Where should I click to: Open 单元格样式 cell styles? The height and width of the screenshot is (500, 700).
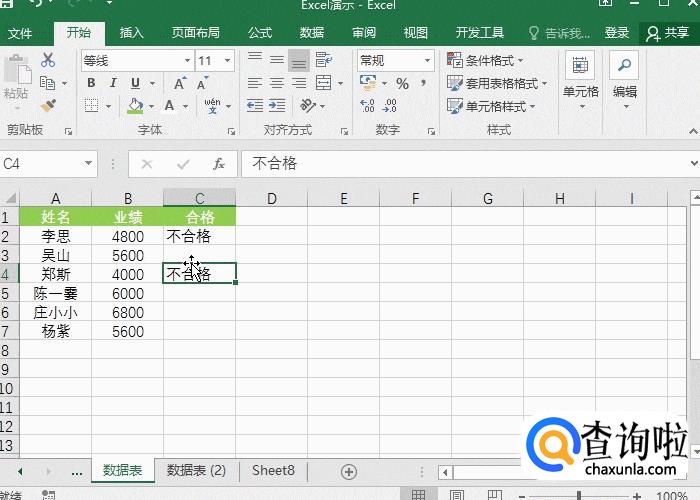491,107
